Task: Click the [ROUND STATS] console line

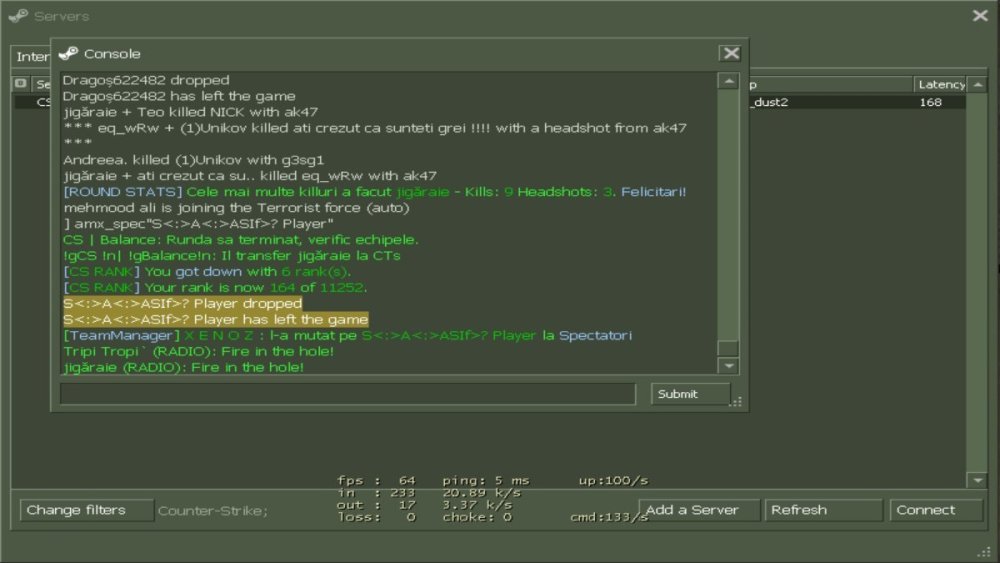Action: tap(375, 192)
